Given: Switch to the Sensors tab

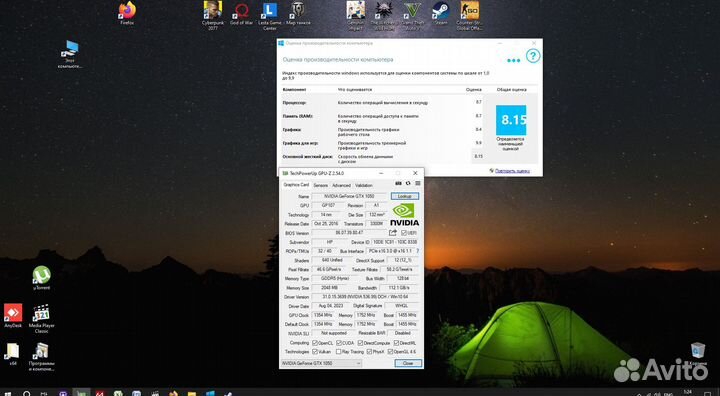Looking at the screenshot, I should click(321, 186).
